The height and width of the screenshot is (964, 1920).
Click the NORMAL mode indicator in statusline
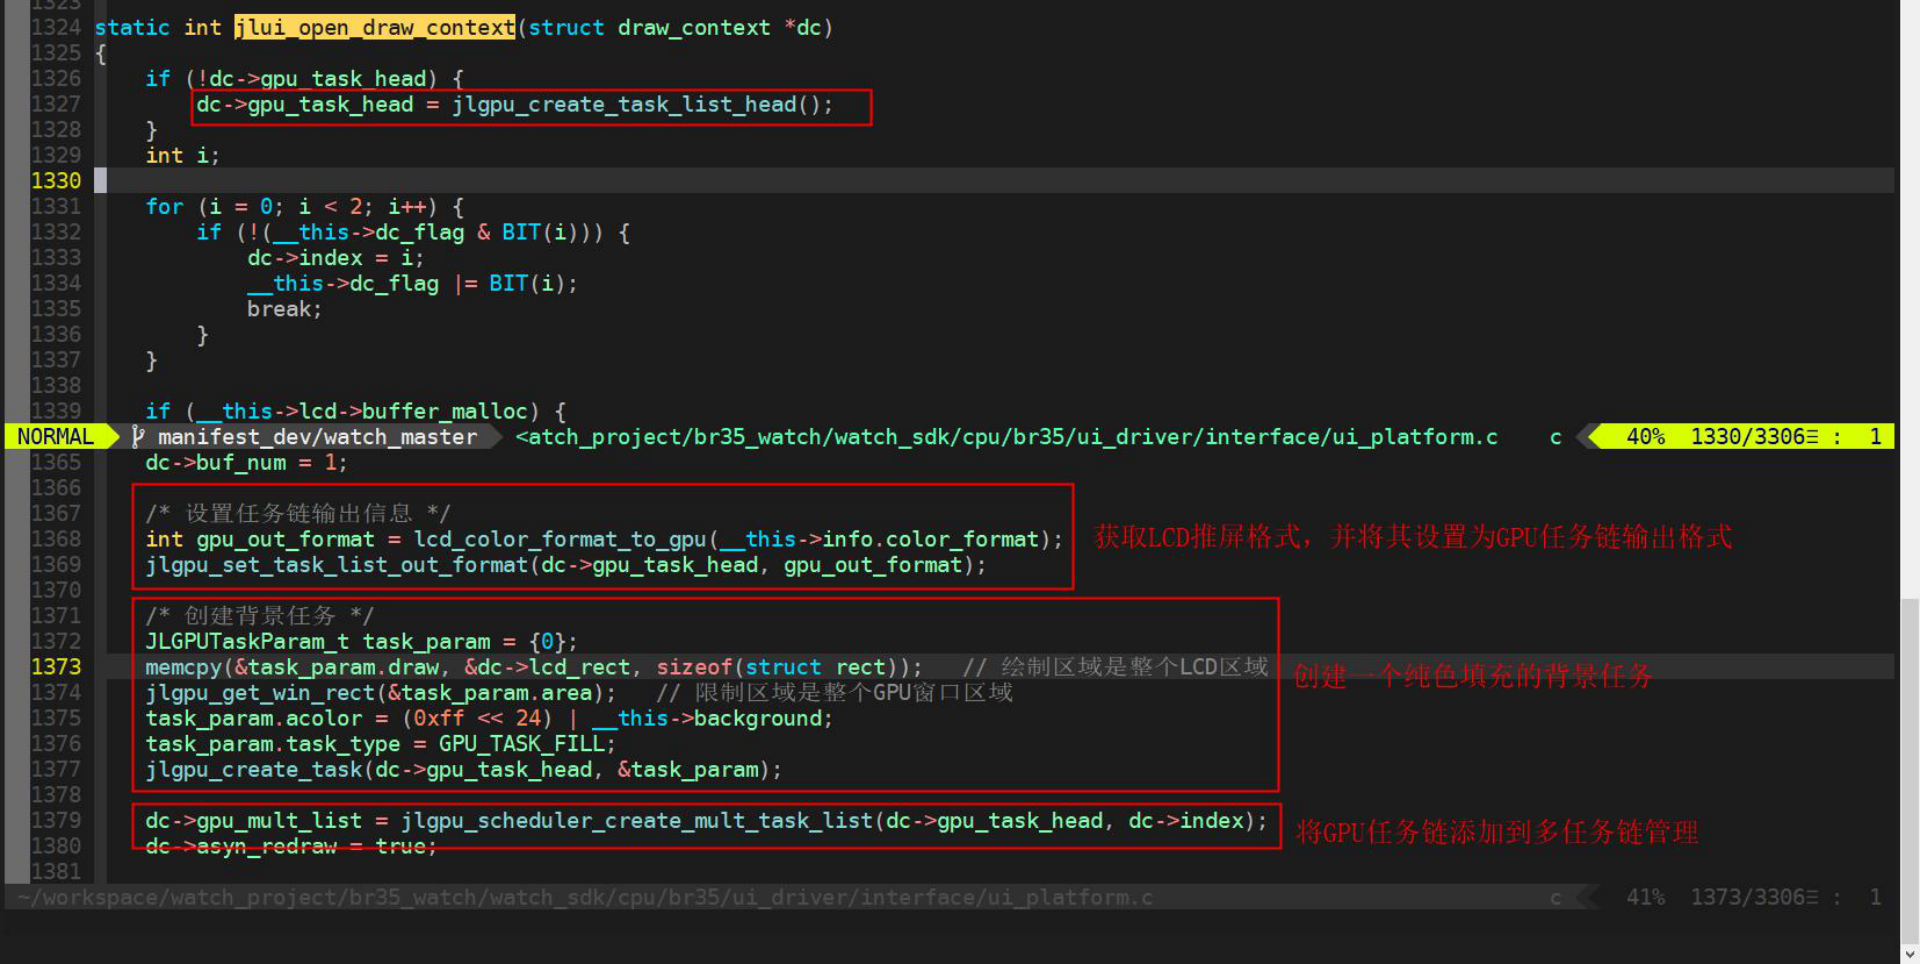[x=55, y=437]
